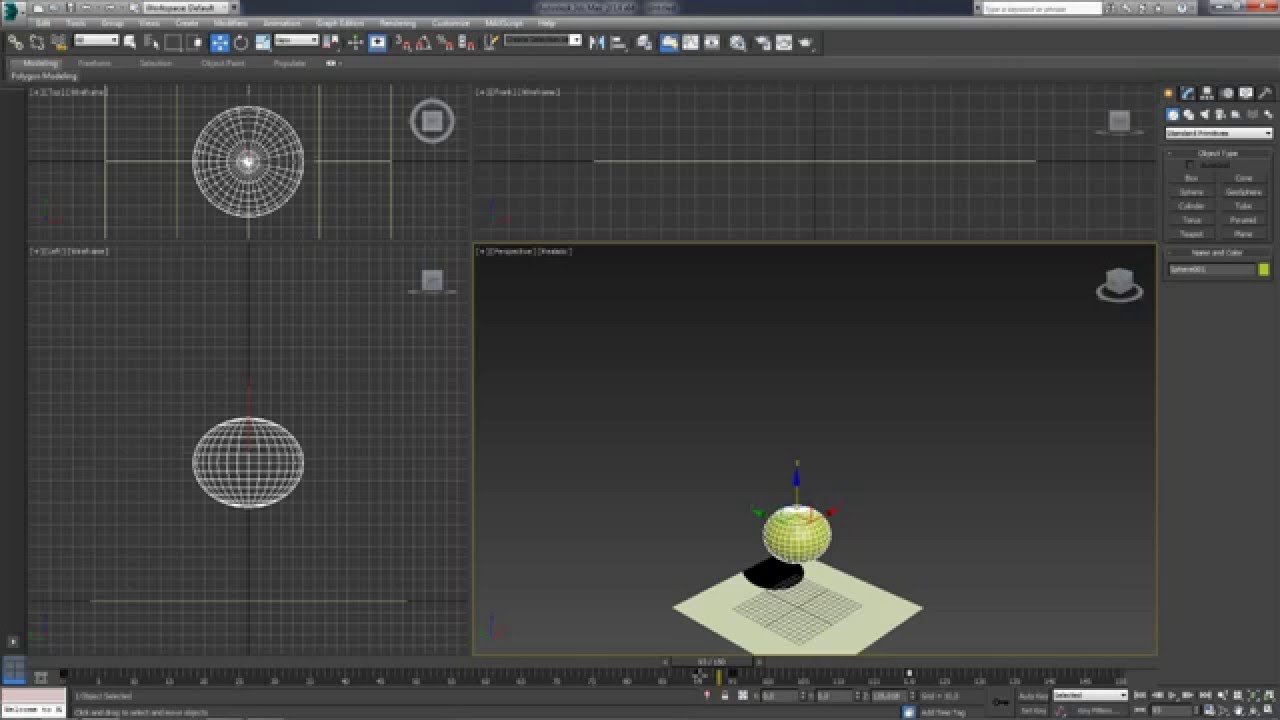
Task: Click the Teapot primitive button
Action: (1191, 234)
